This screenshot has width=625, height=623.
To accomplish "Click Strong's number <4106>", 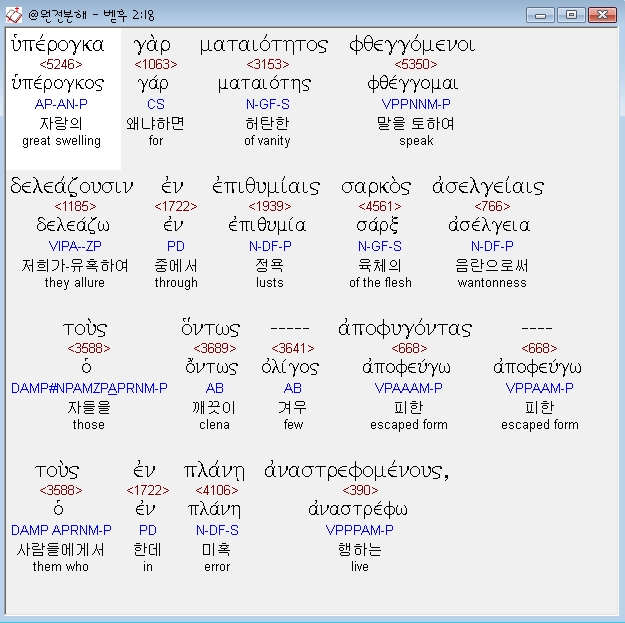I will pyautogui.click(x=217, y=490).
